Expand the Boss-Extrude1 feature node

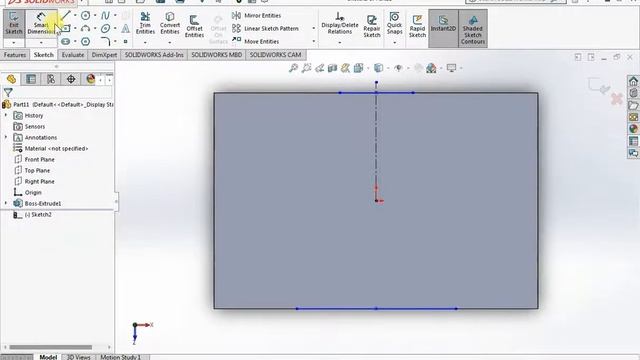tap(6, 203)
